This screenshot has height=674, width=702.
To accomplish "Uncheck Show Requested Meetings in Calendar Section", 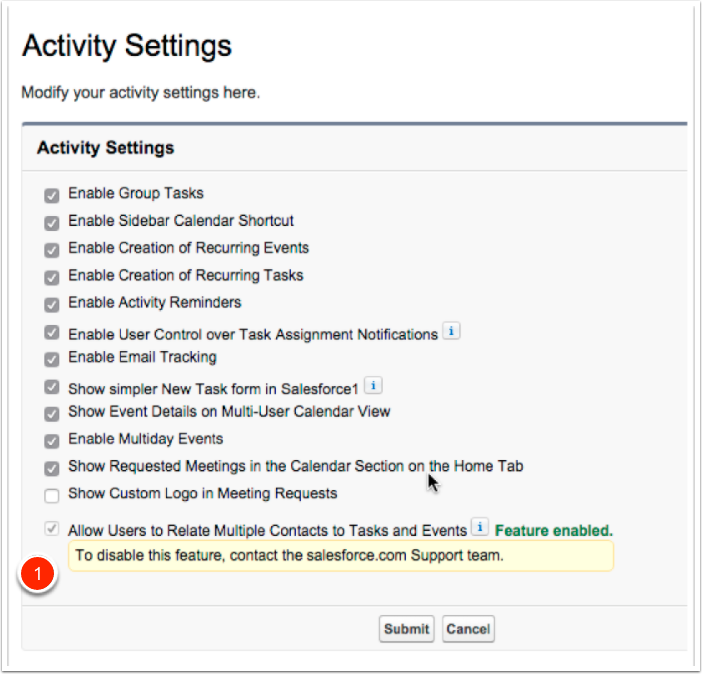I will [x=51, y=467].
